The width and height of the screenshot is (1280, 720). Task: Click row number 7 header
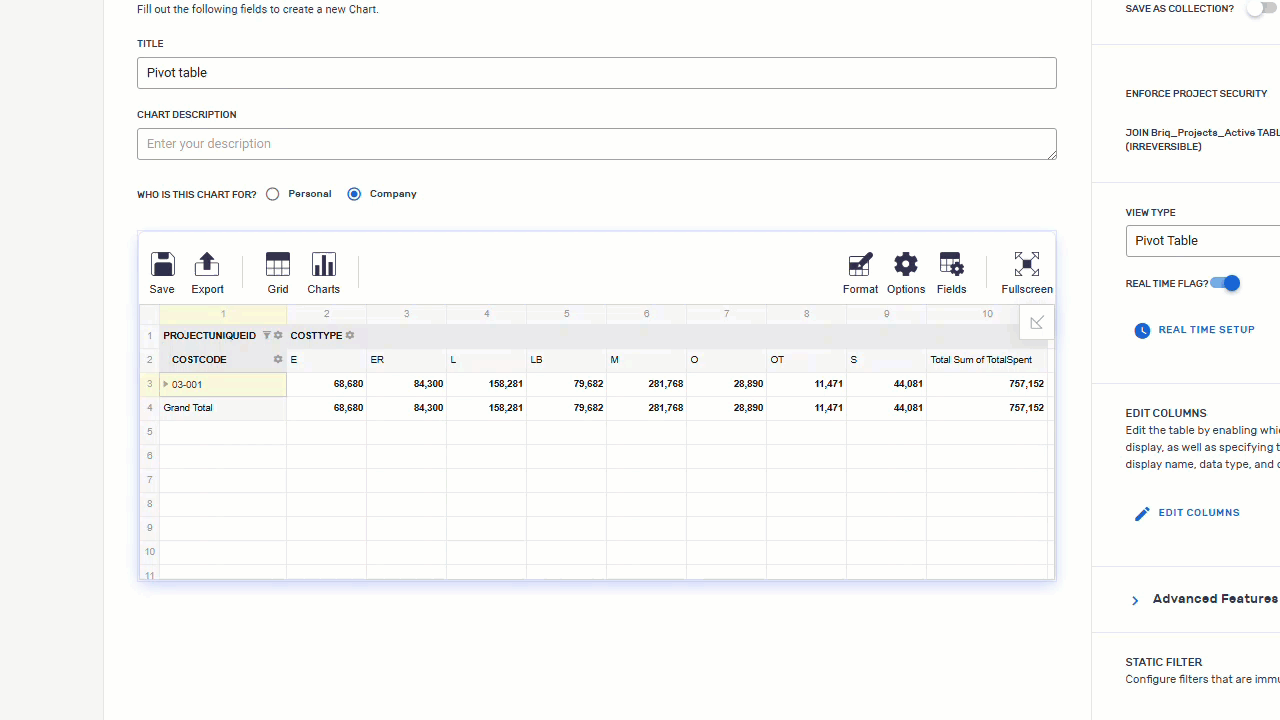pyautogui.click(x=150, y=480)
